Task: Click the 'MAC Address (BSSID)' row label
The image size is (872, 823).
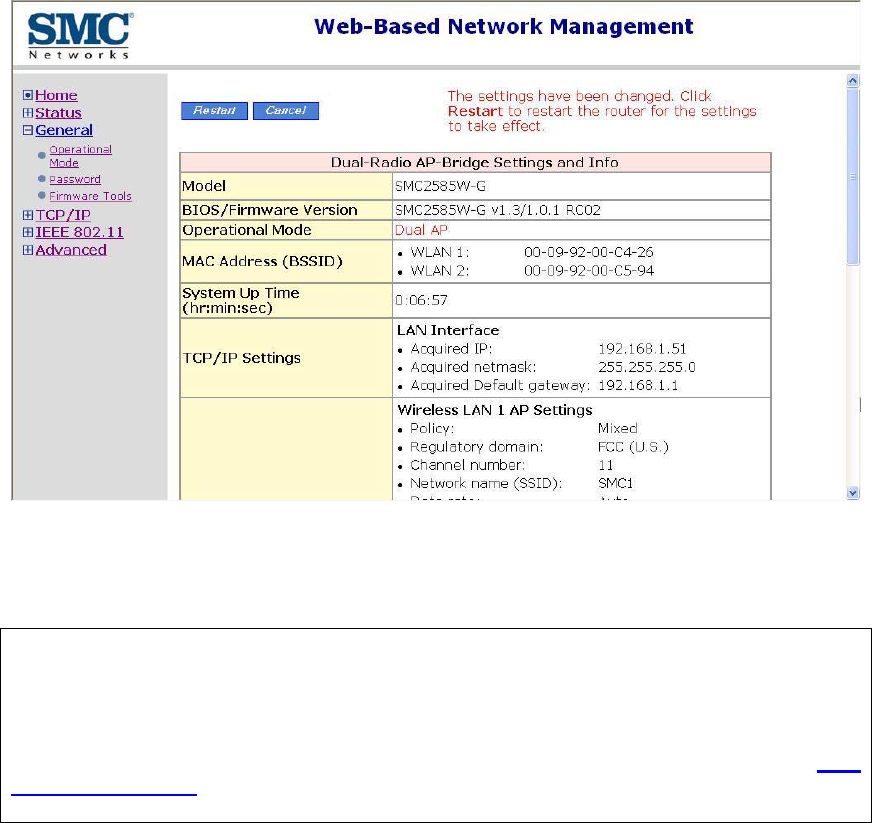Action: 262,261
